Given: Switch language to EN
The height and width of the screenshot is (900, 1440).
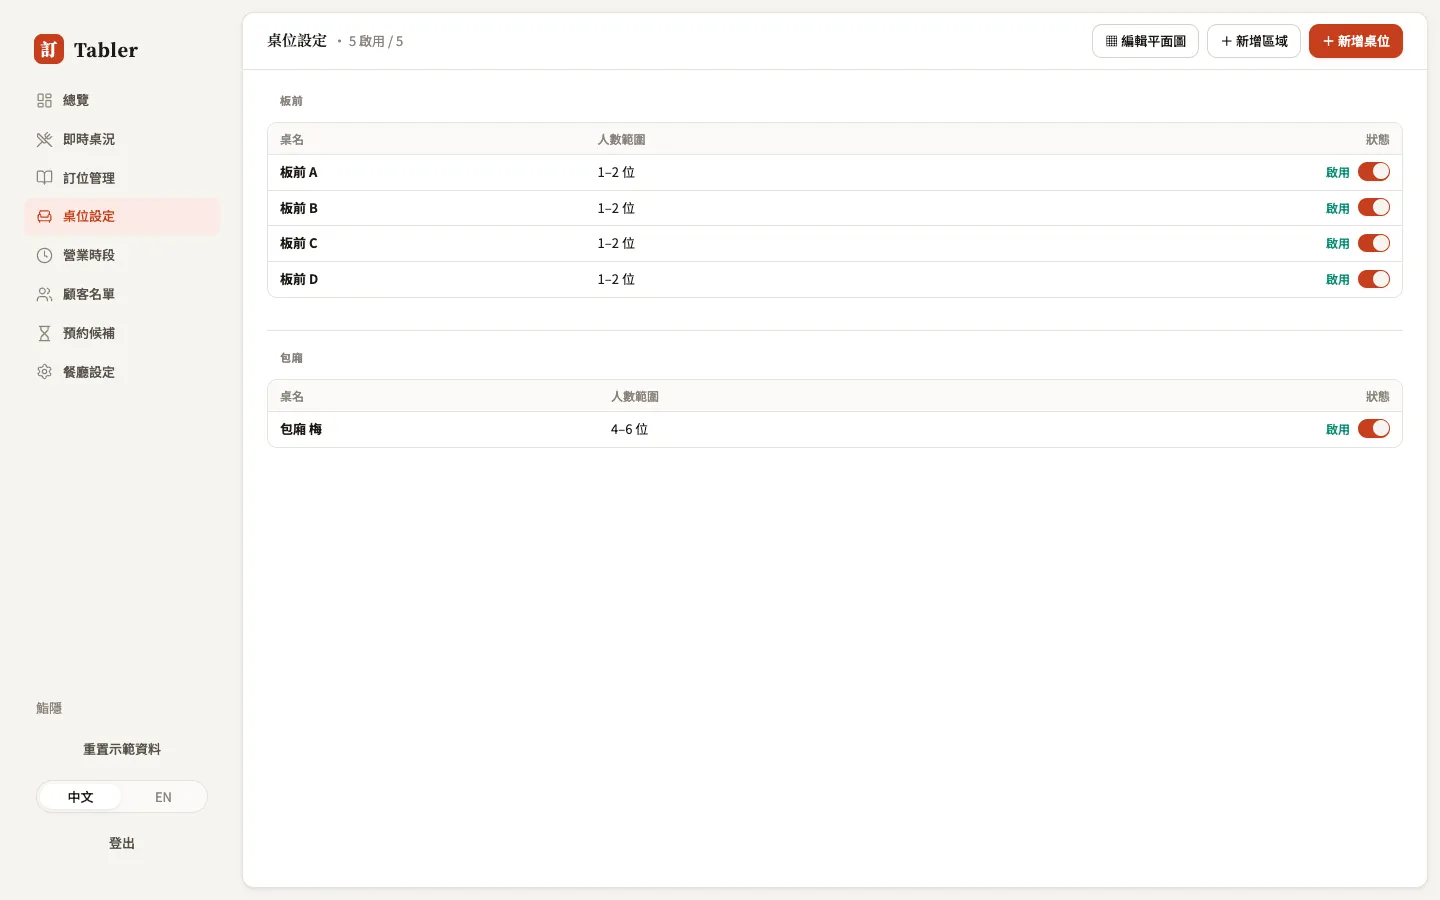Looking at the screenshot, I should tap(163, 797).
